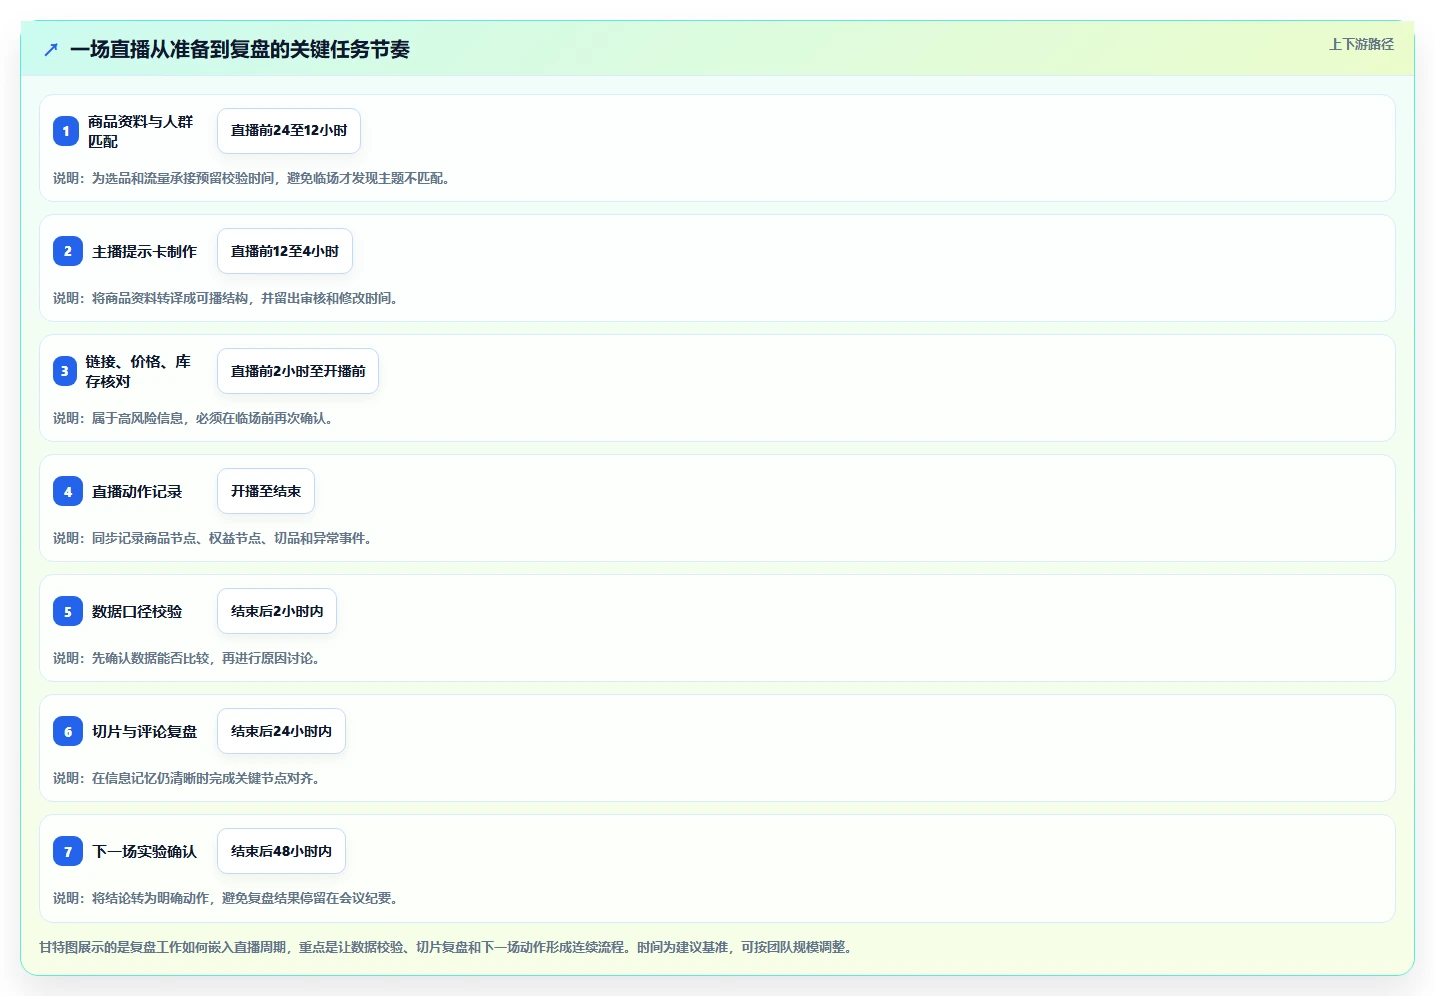Click the description starting 将结论转为明确动作
This screenshot has width=1435, height=996.
(228, 898)
